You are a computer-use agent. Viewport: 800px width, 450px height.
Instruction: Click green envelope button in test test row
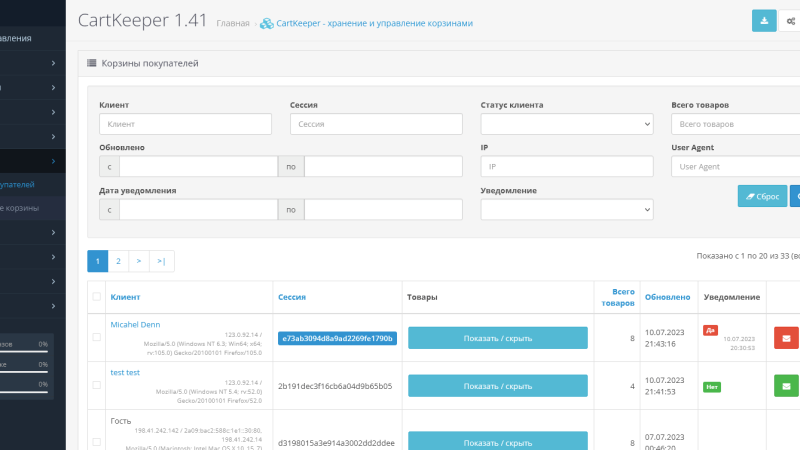(786, 386)
